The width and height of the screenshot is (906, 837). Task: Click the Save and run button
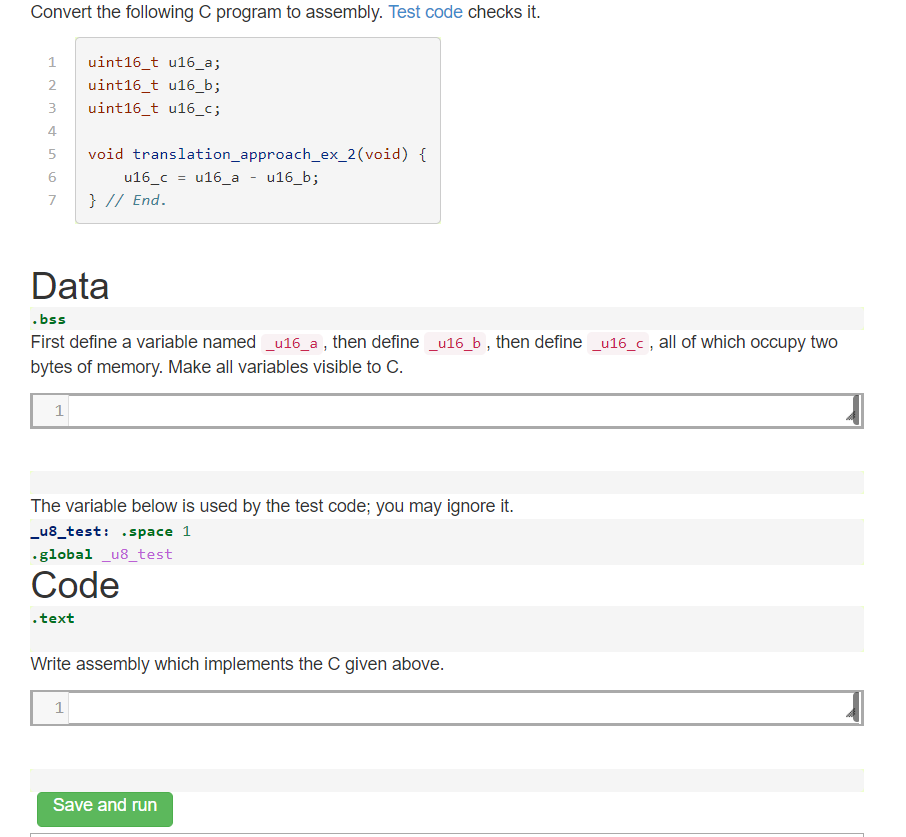(x=104, y=808)
